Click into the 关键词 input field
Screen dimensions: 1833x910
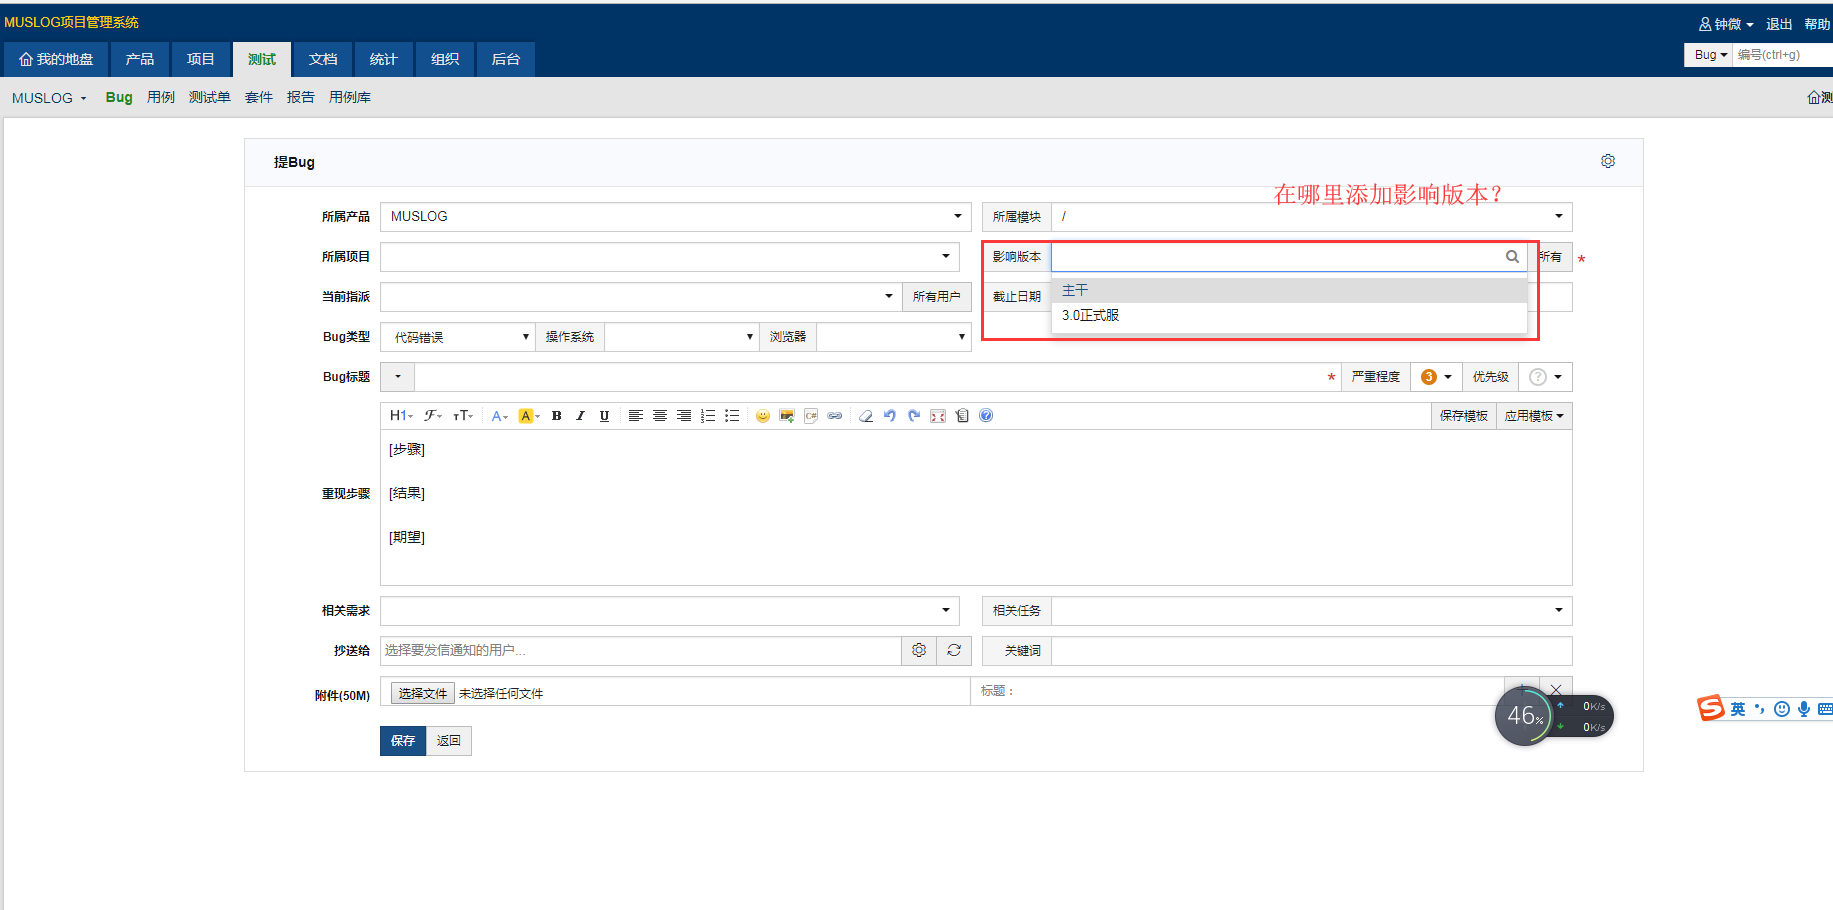[1311, 651]
